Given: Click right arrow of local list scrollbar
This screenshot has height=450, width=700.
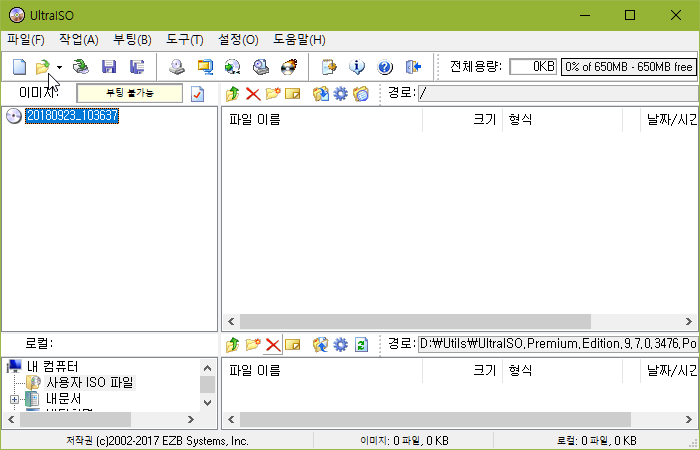Looking at the screenshot, I should 689,419.
